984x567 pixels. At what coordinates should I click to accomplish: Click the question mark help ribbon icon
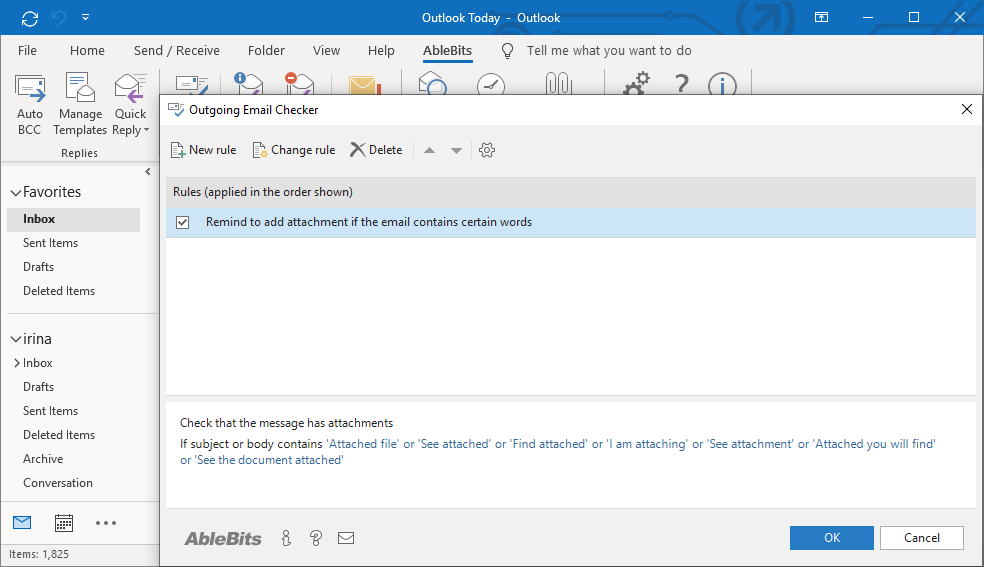tap(682, 83)
